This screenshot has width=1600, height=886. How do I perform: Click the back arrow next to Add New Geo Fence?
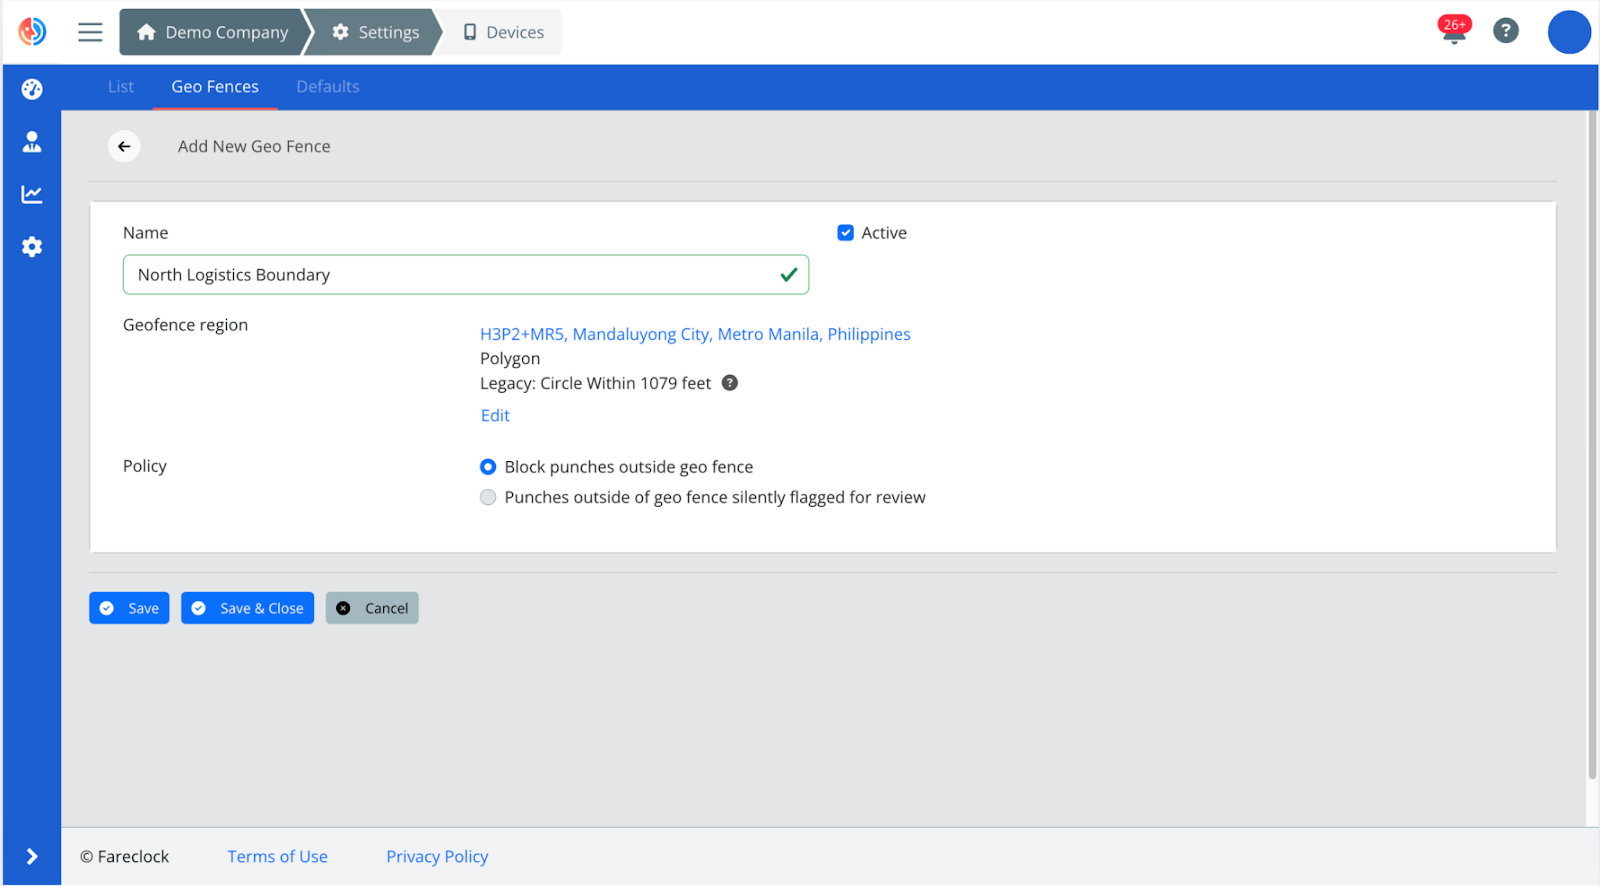point(124,146)
